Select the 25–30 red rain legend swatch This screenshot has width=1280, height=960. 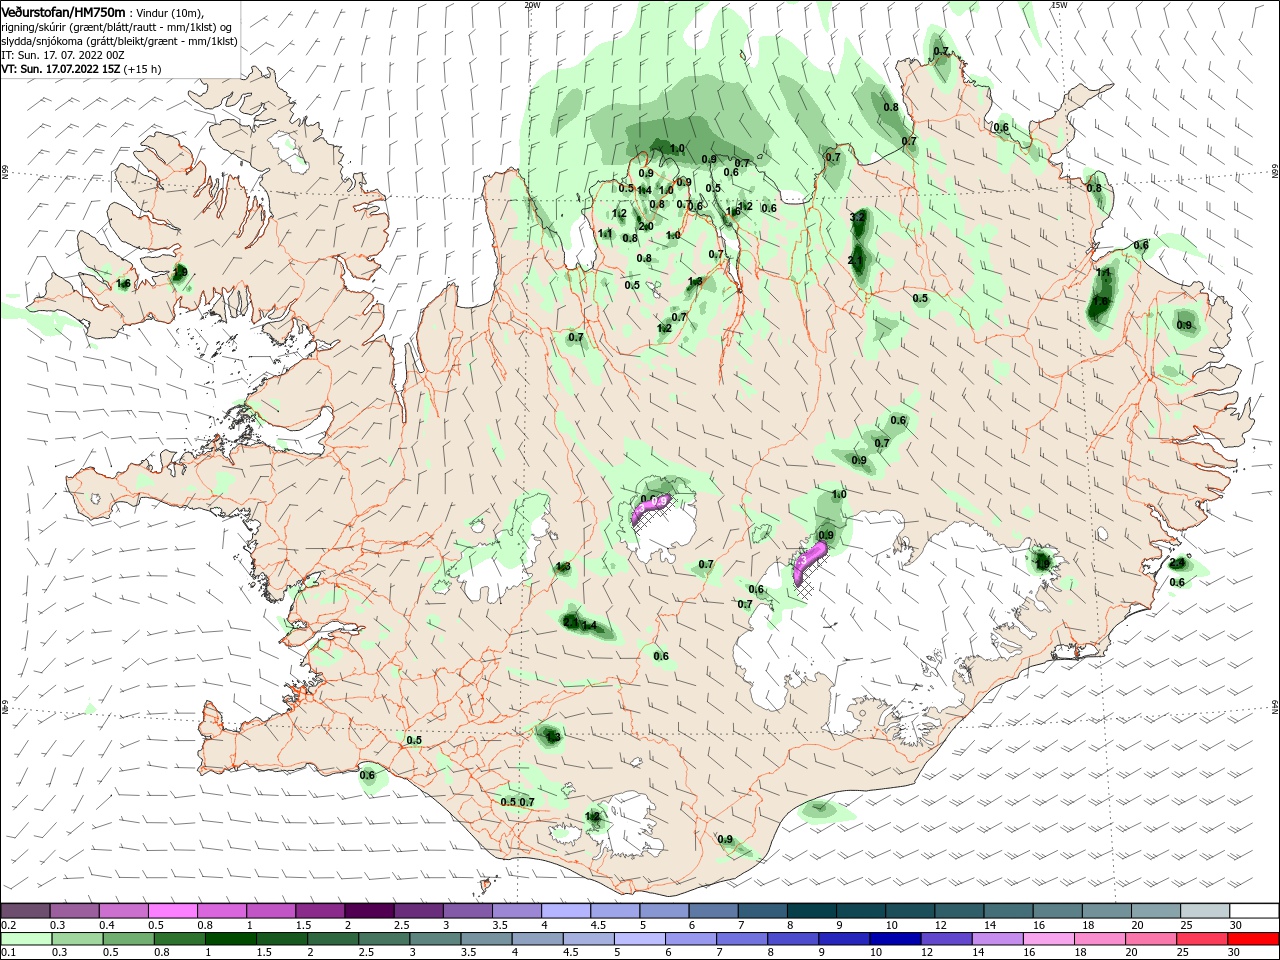pos(1203,939)
